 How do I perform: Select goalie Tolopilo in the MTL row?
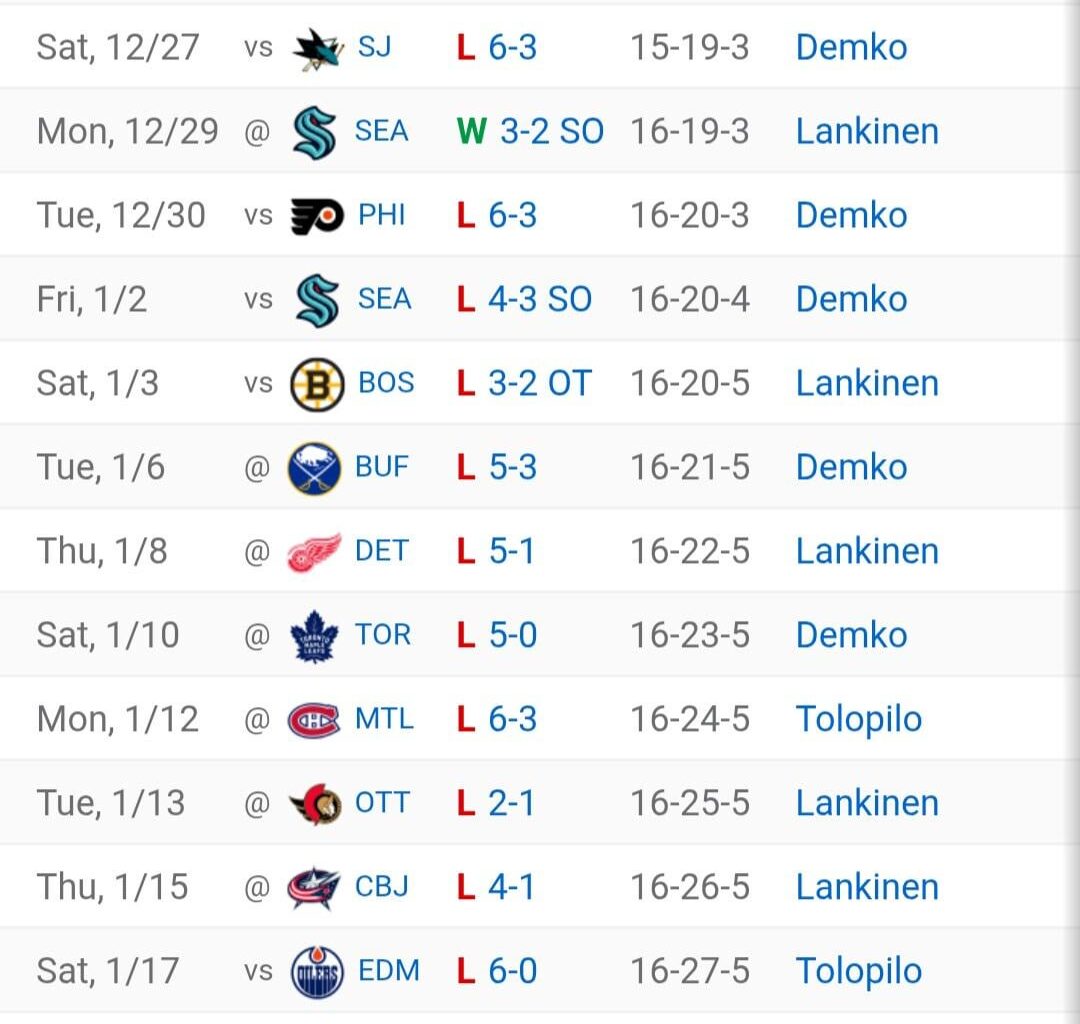tap(858, 720)
